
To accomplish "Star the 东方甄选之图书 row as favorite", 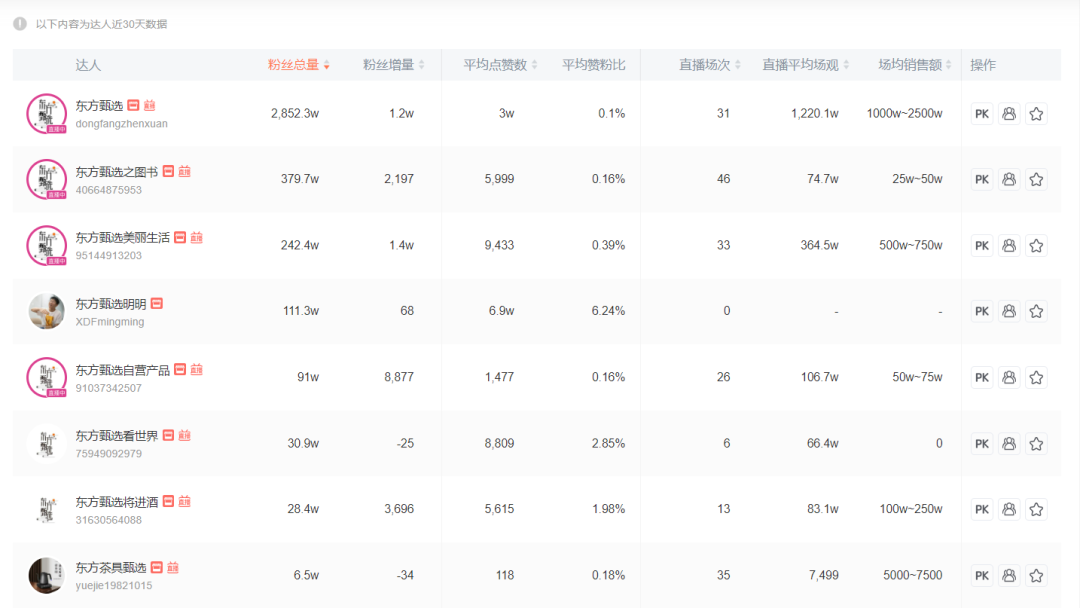I will point(1036,180).
